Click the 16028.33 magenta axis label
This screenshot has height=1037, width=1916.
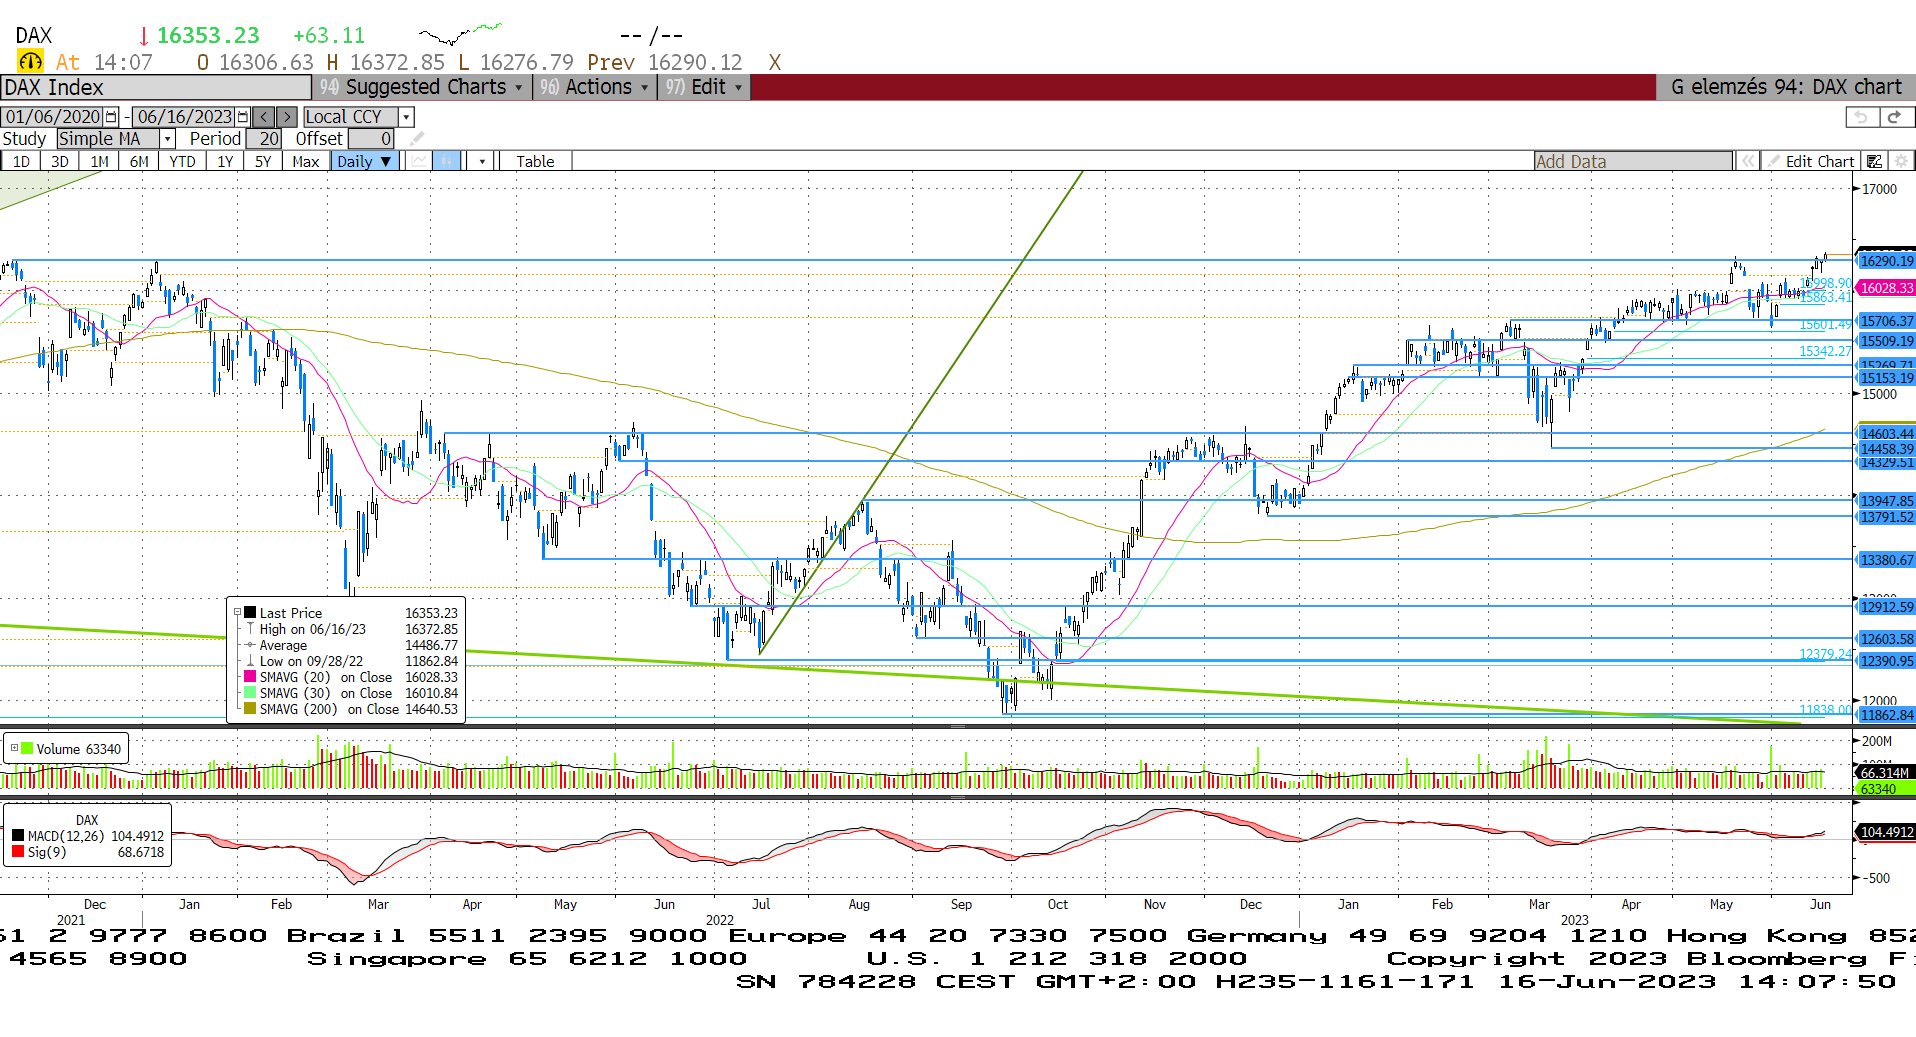point(1886,288)
